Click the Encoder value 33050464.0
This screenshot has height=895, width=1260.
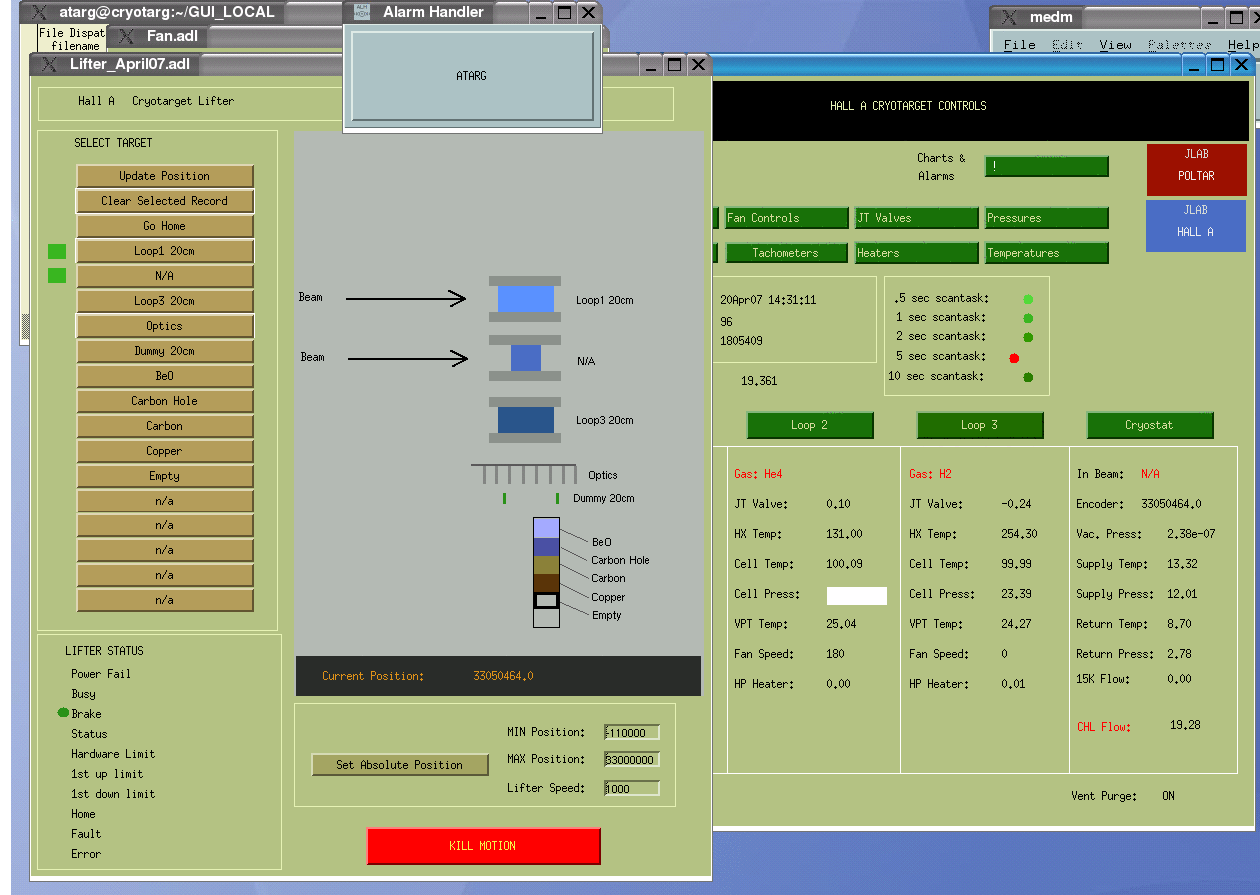pyautogui.click(x=1171, y=504)
